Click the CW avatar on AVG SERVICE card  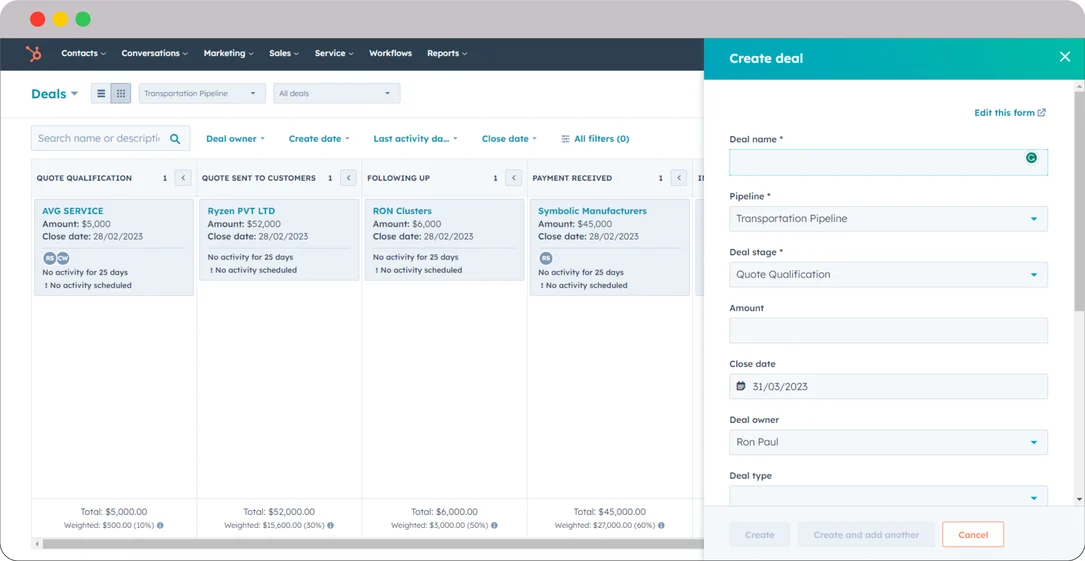pyautogui.click(x=63, y=258)
